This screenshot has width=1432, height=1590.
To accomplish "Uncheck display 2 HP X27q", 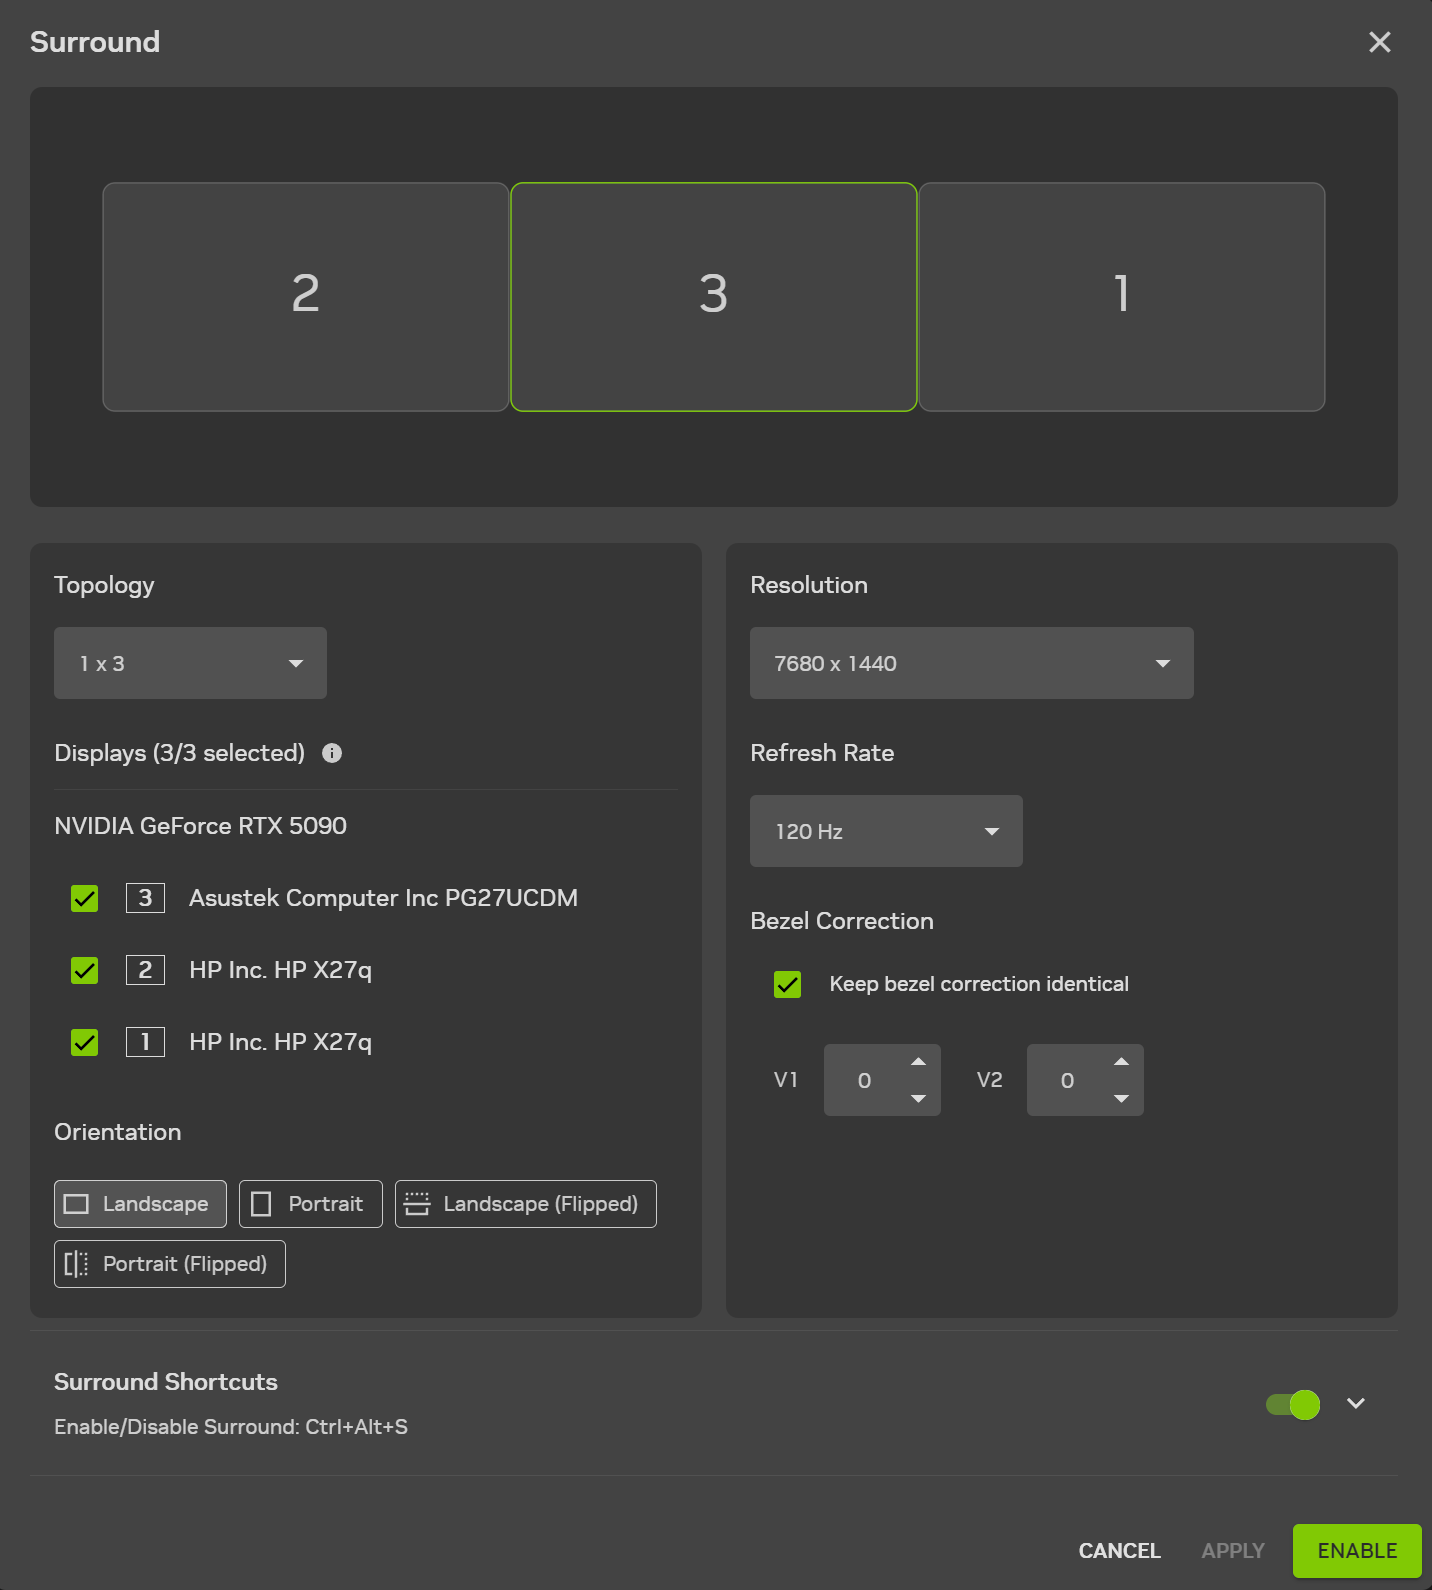I will [85, 970].
